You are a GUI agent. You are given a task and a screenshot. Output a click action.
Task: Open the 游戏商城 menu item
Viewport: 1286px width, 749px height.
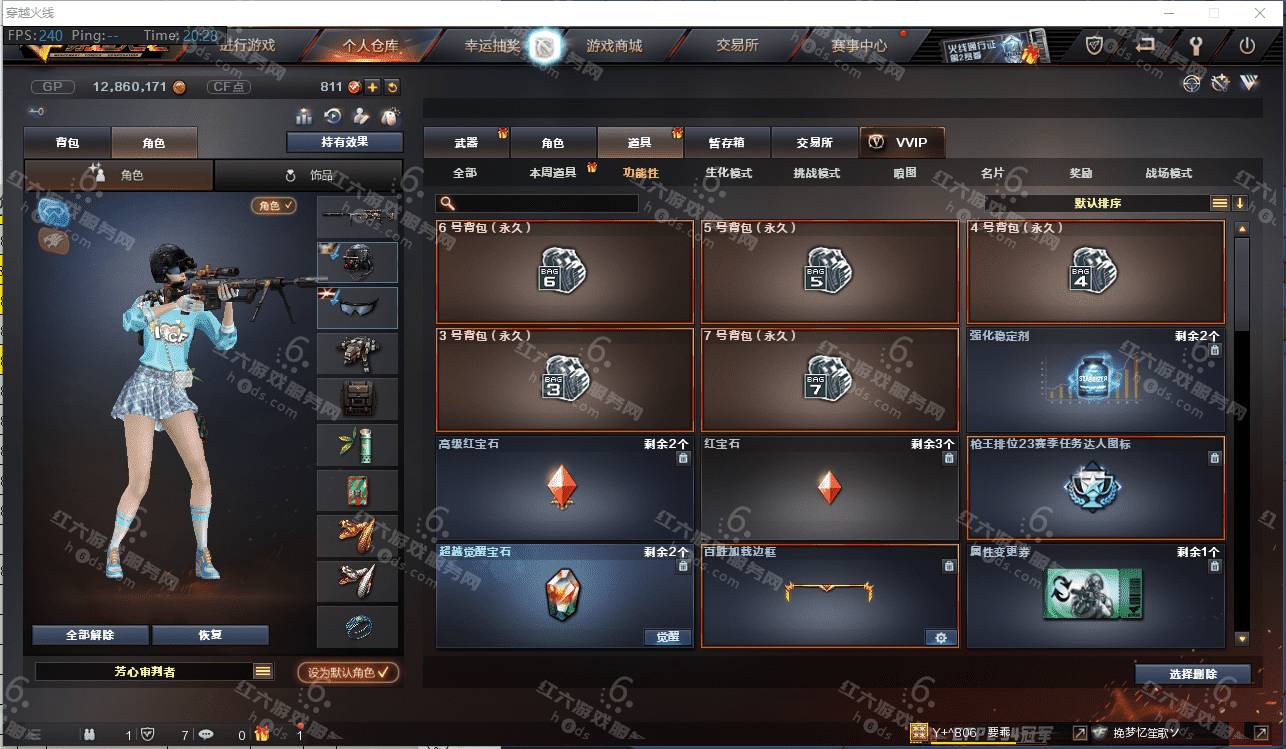coord(614,46)
